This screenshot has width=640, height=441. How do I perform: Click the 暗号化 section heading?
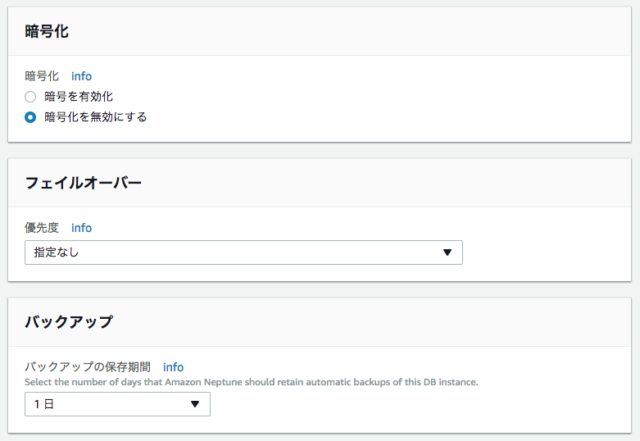pyautogui.click(x=47, y=31)
